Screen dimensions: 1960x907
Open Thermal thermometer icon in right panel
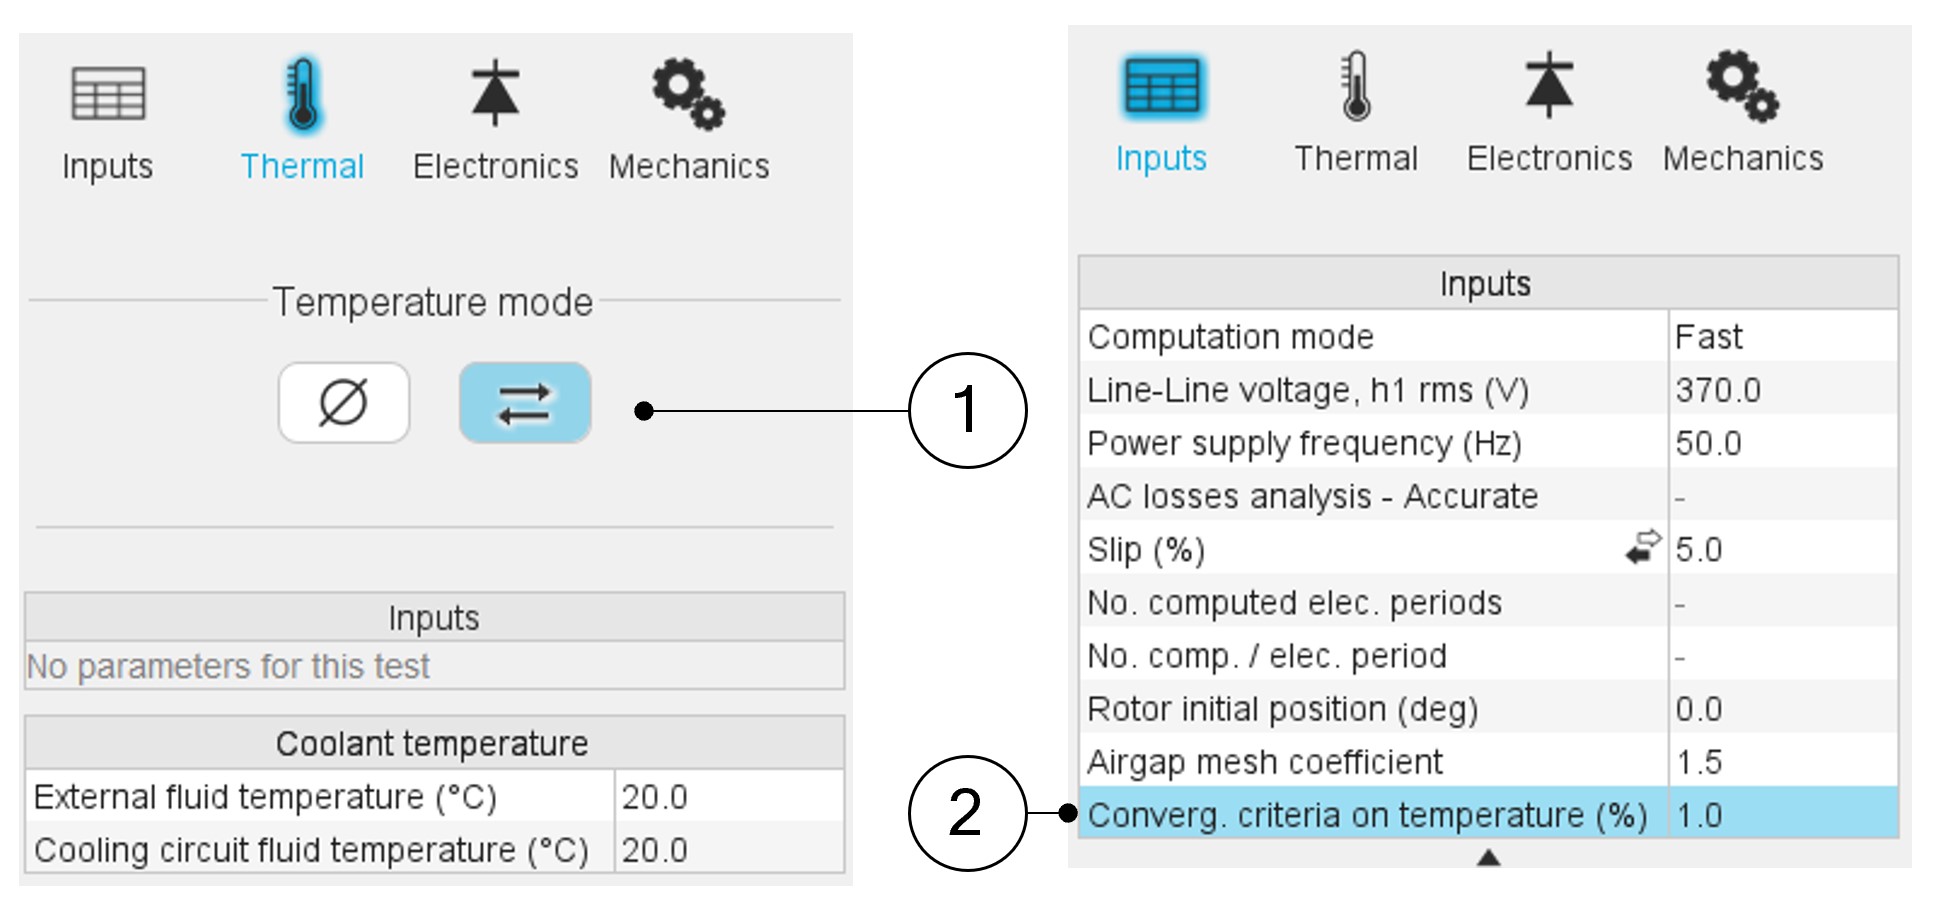pyautogui.click(x=1356, y=87)
